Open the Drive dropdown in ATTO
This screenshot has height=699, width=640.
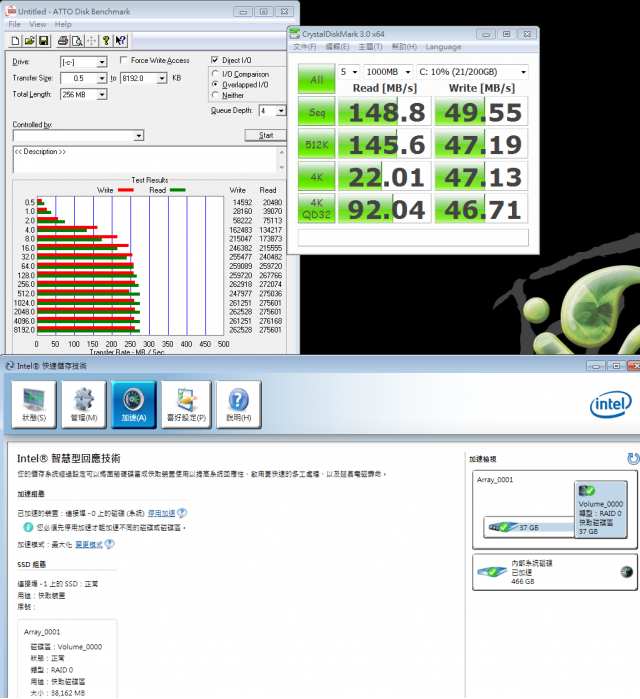point(102,62)
